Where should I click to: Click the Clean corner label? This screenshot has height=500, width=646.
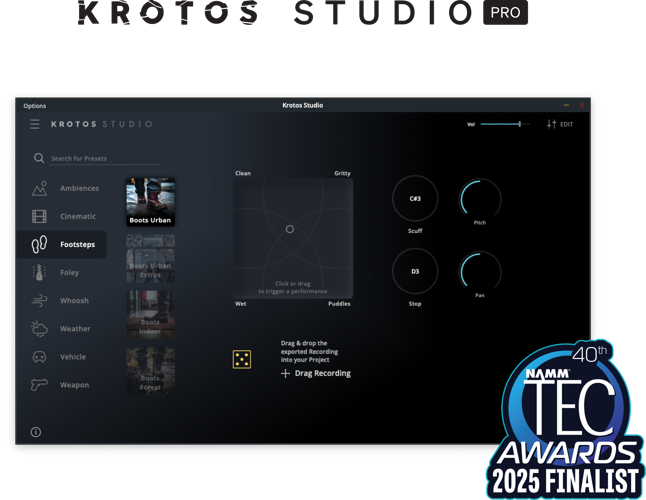click(243, 173)
